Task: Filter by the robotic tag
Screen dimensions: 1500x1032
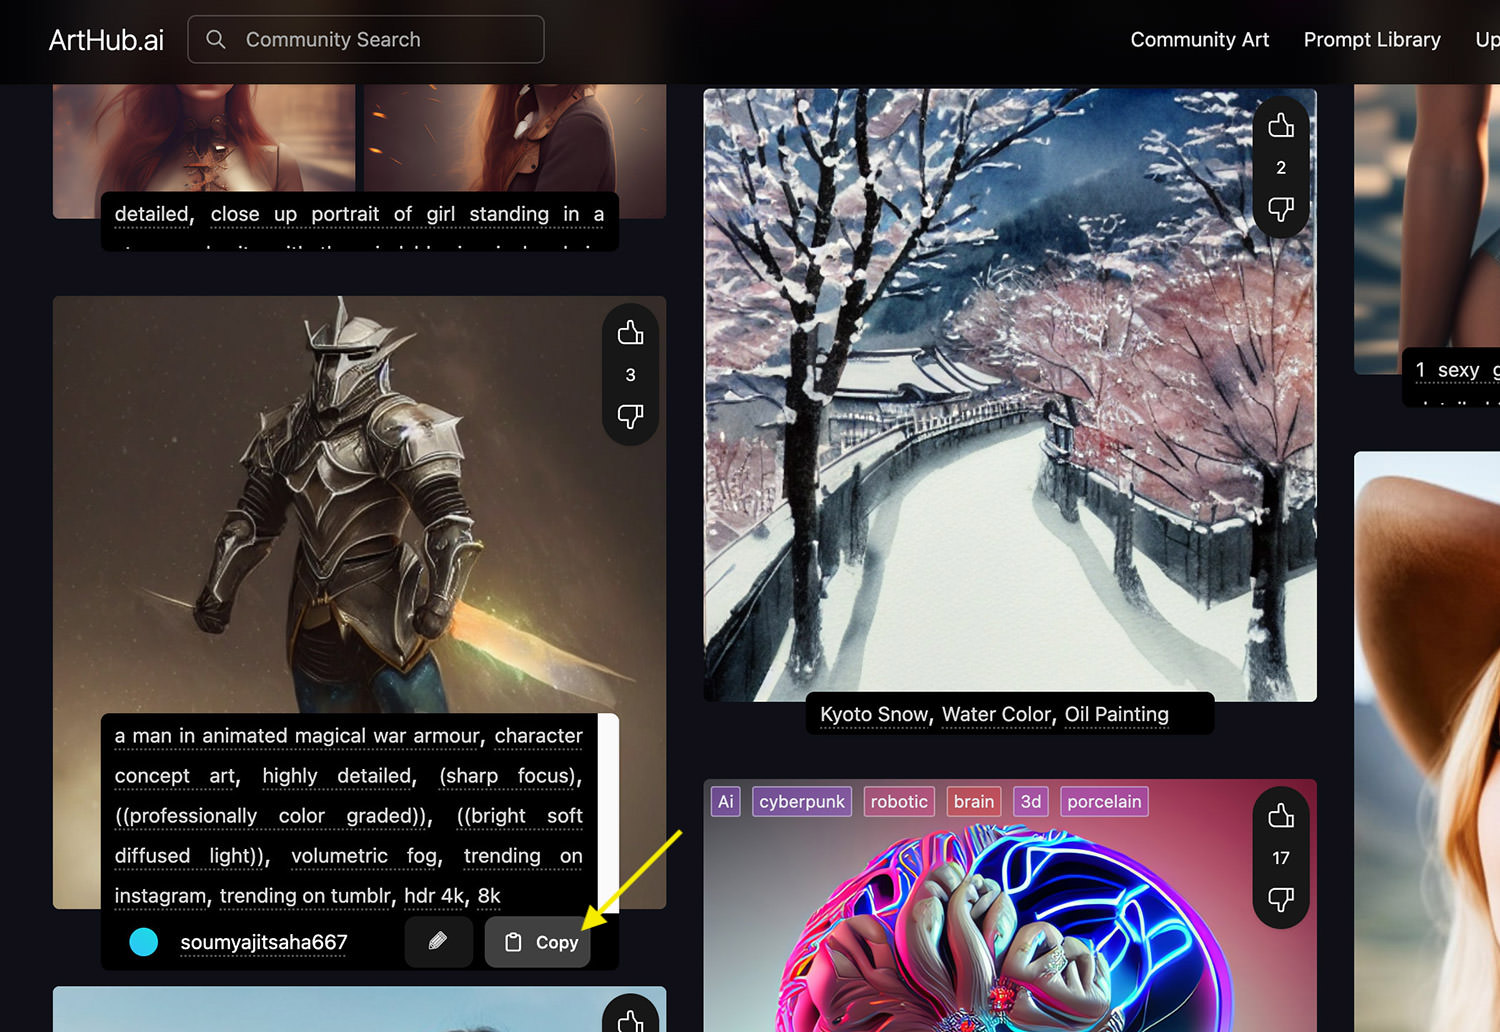Action: click(x=899, y=802)
